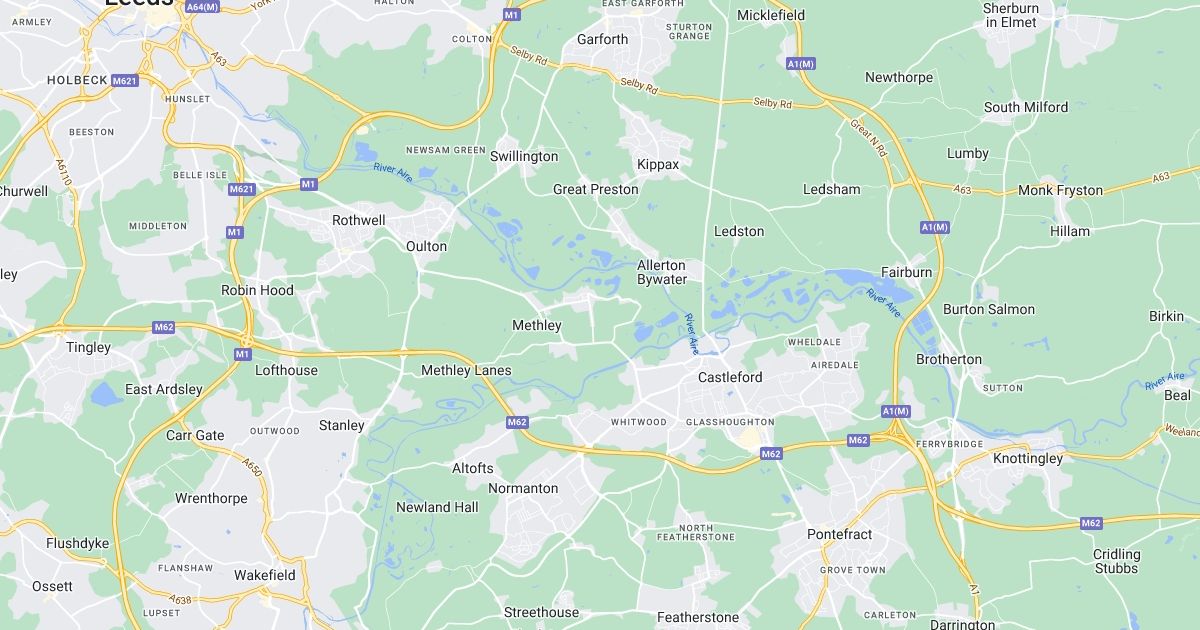Click the M62 shield south of Glasshoughton
Screen dimensions: 1200x630
coord(770,454)
